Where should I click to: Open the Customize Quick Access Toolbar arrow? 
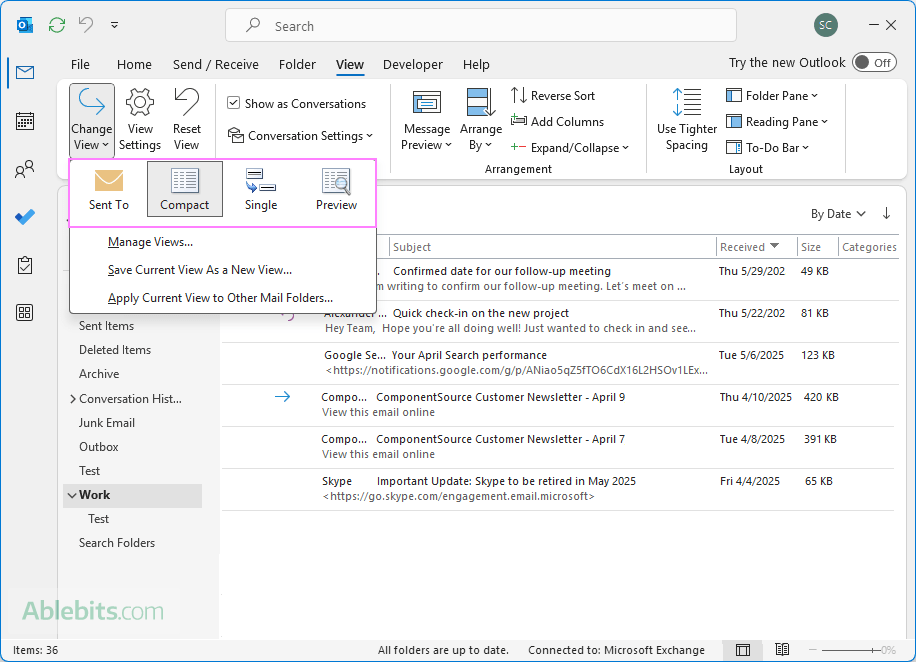pos(114,25)
